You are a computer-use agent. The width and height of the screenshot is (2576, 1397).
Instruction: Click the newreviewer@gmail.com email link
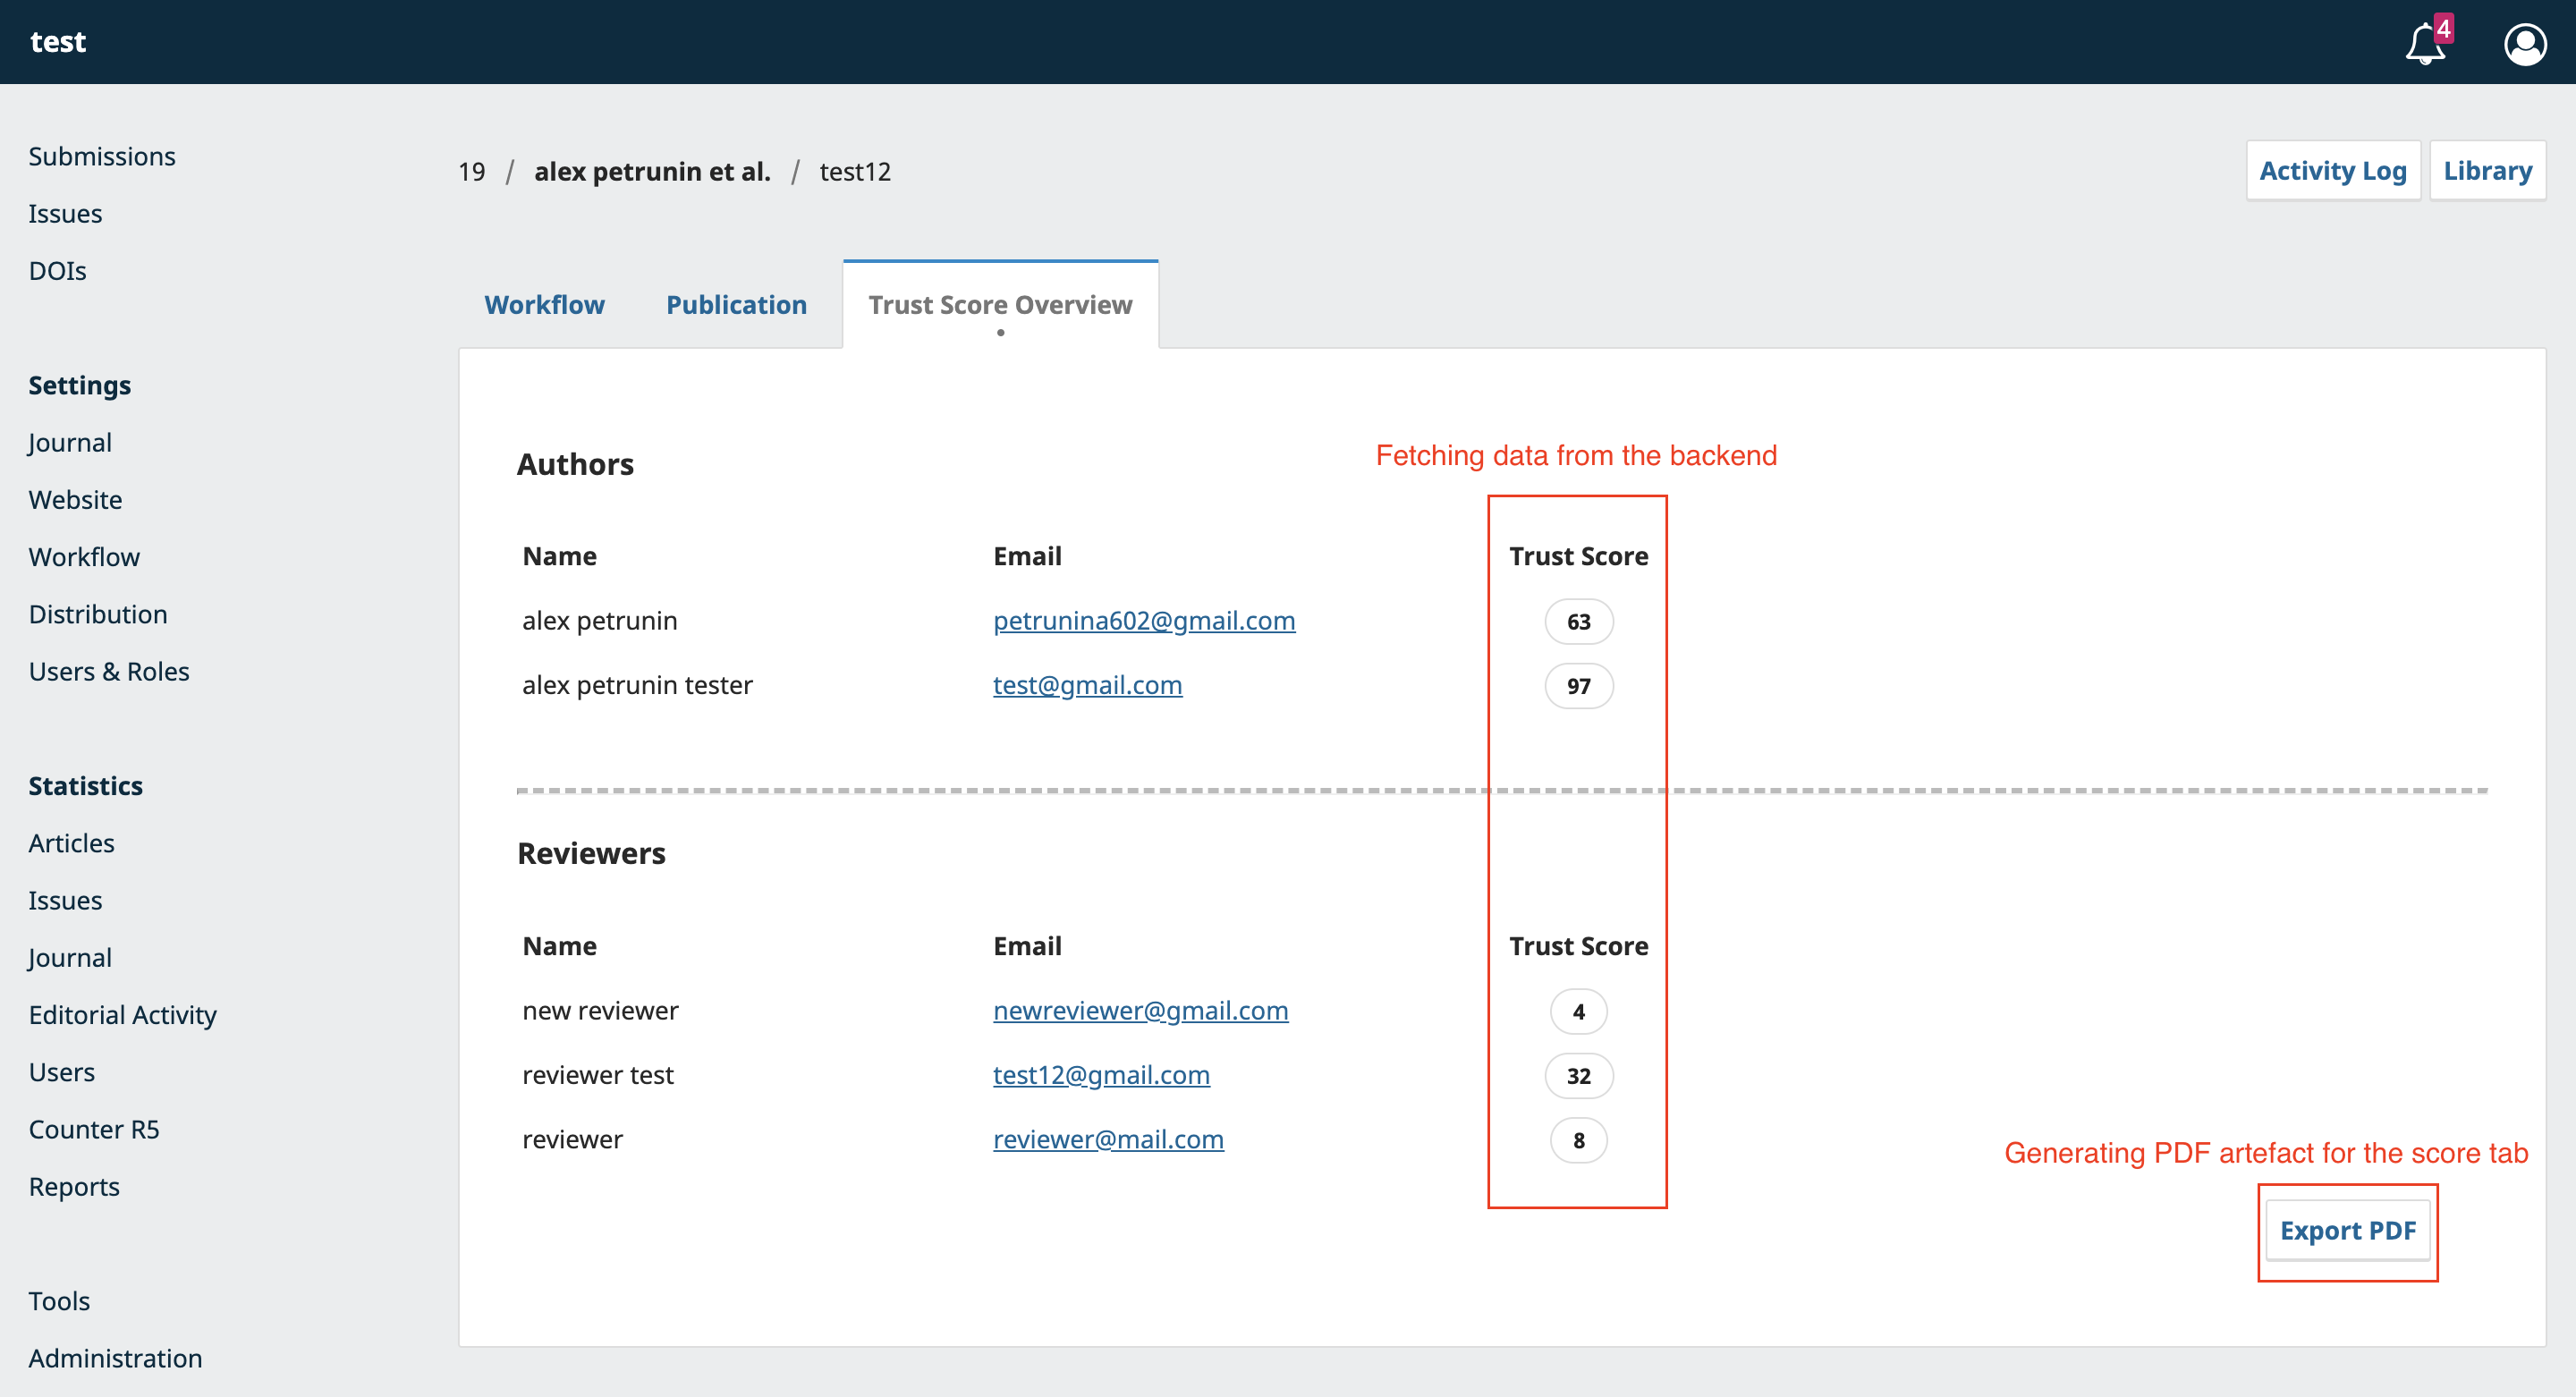pyautogui.click(x=1140, y=1011)
